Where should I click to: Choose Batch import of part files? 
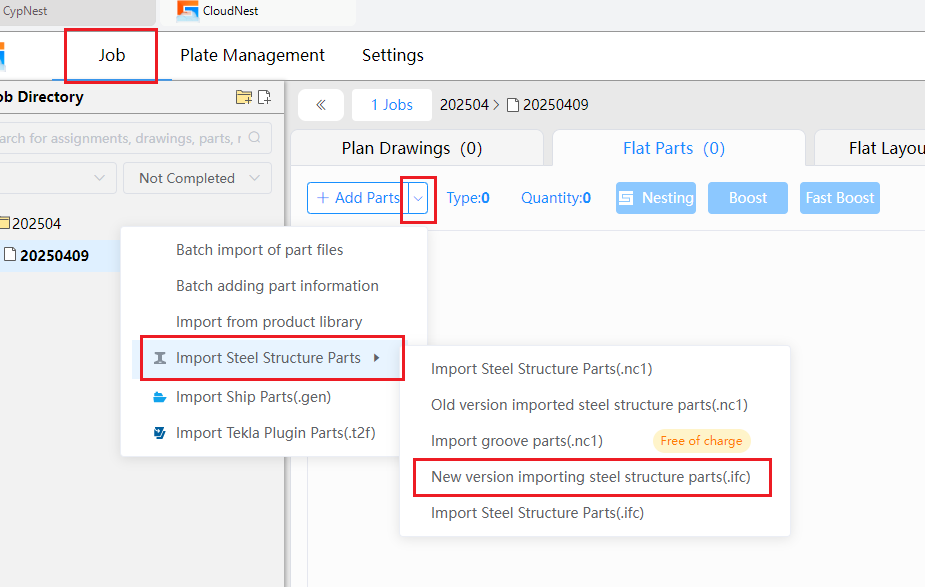(260, 250)
